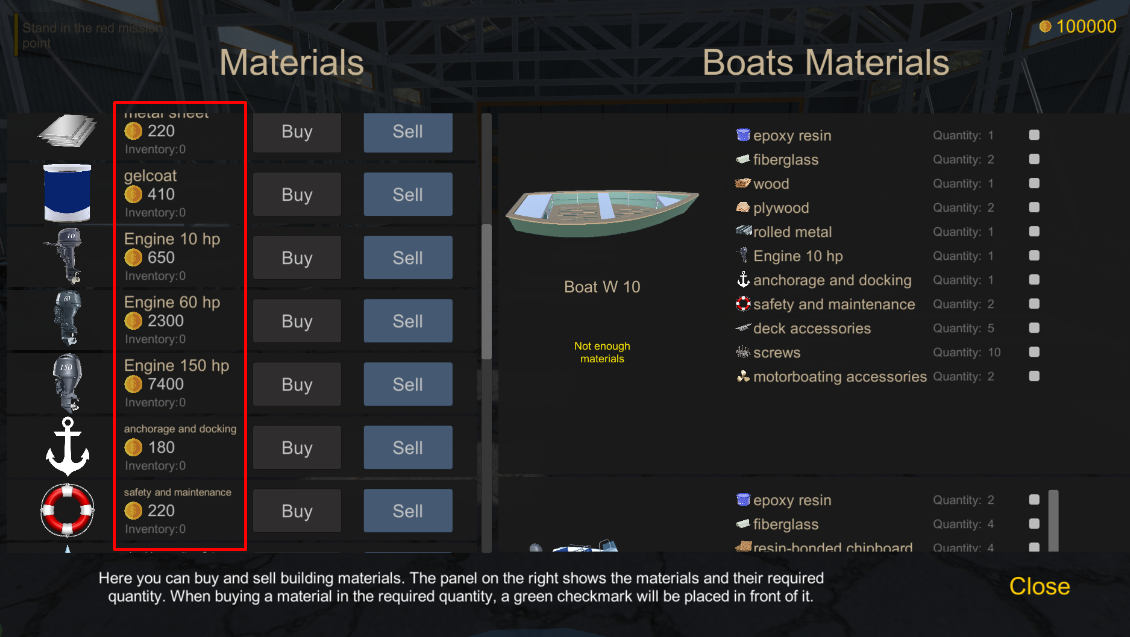
Task: Switch to the Materials section header
Action: (291, 62)
